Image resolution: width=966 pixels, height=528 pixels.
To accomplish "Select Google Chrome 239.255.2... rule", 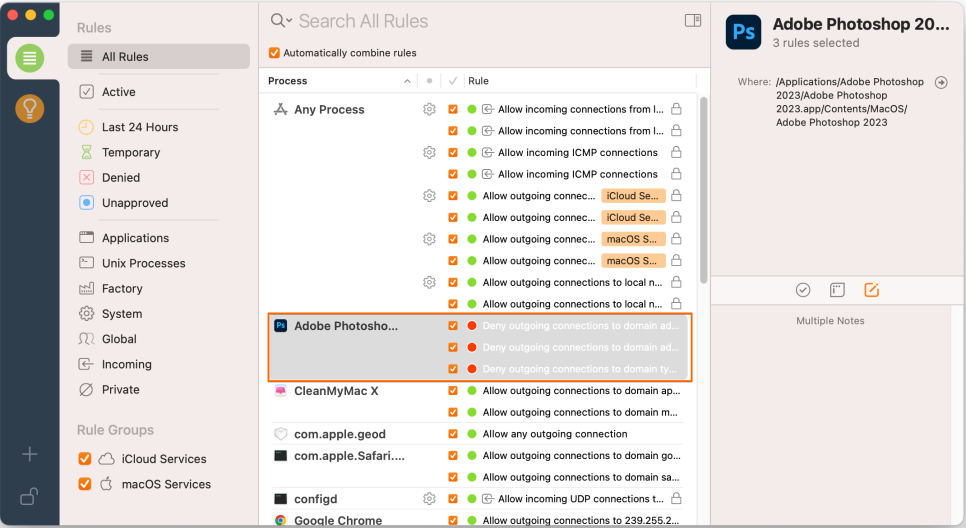I will [580, 520].
